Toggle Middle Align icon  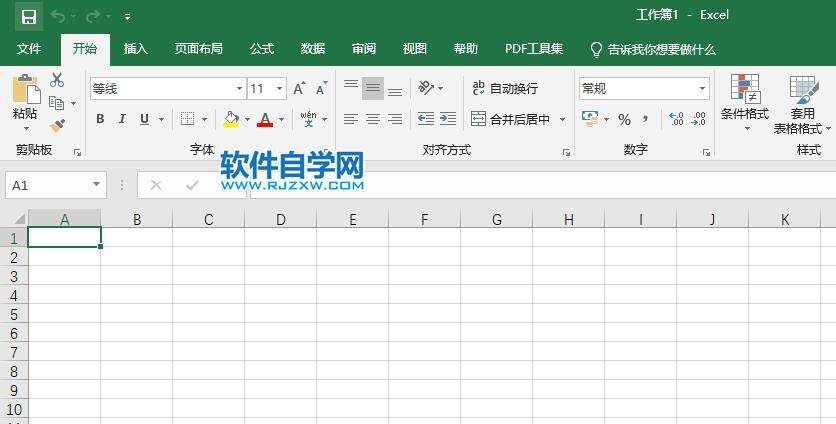(x=373, y=88)
